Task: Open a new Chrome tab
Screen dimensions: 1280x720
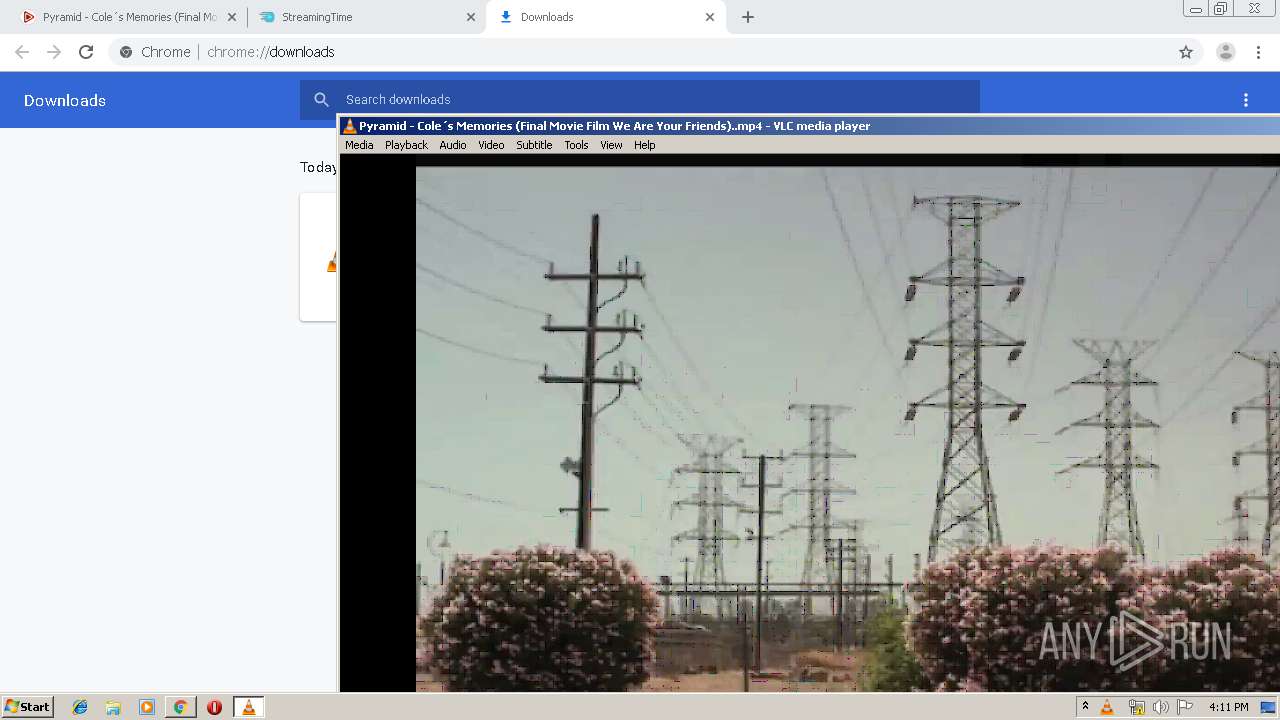Action: point(748,17)
